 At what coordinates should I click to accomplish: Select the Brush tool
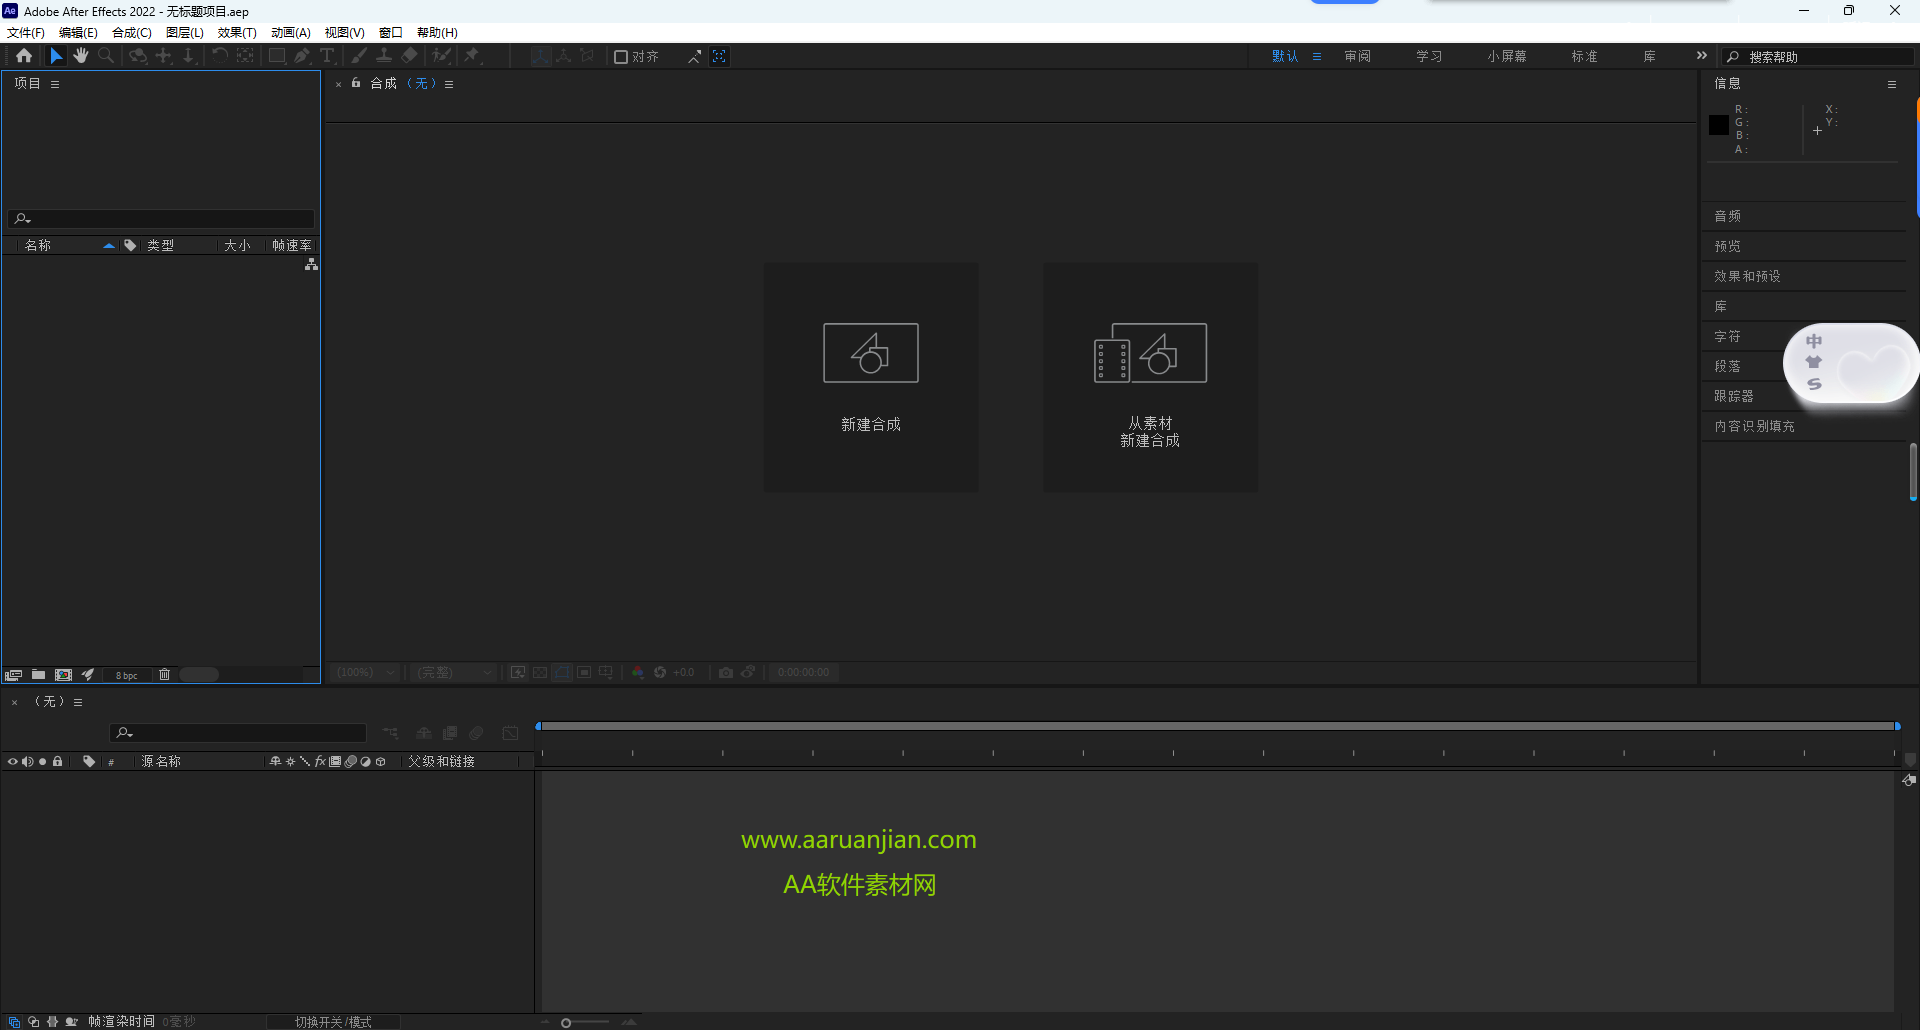[359, 56]
